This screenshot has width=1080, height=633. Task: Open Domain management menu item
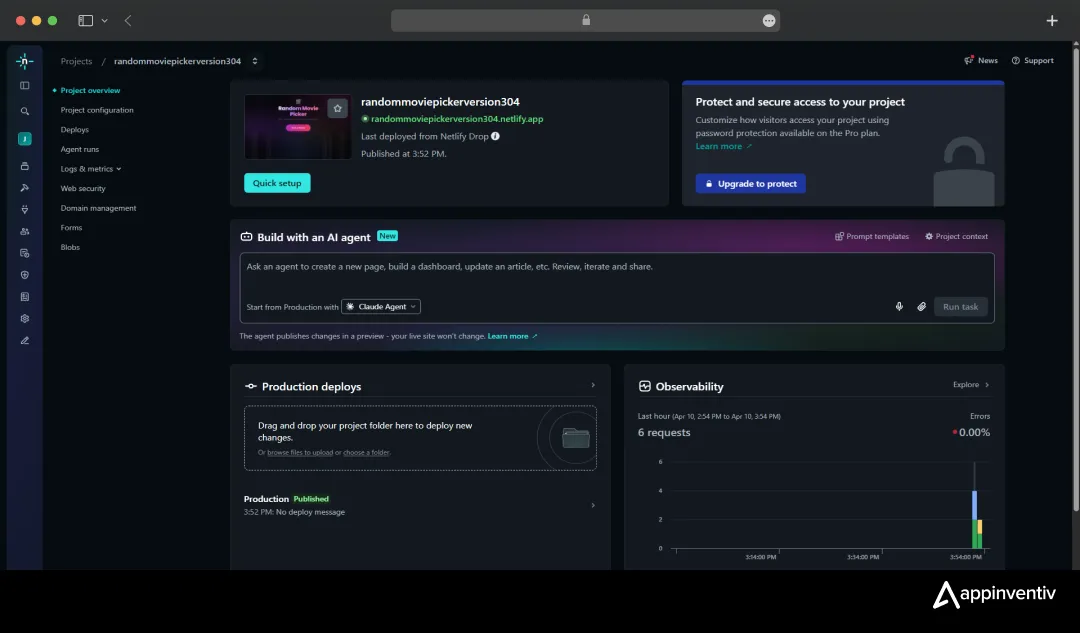tap(98, 208)
